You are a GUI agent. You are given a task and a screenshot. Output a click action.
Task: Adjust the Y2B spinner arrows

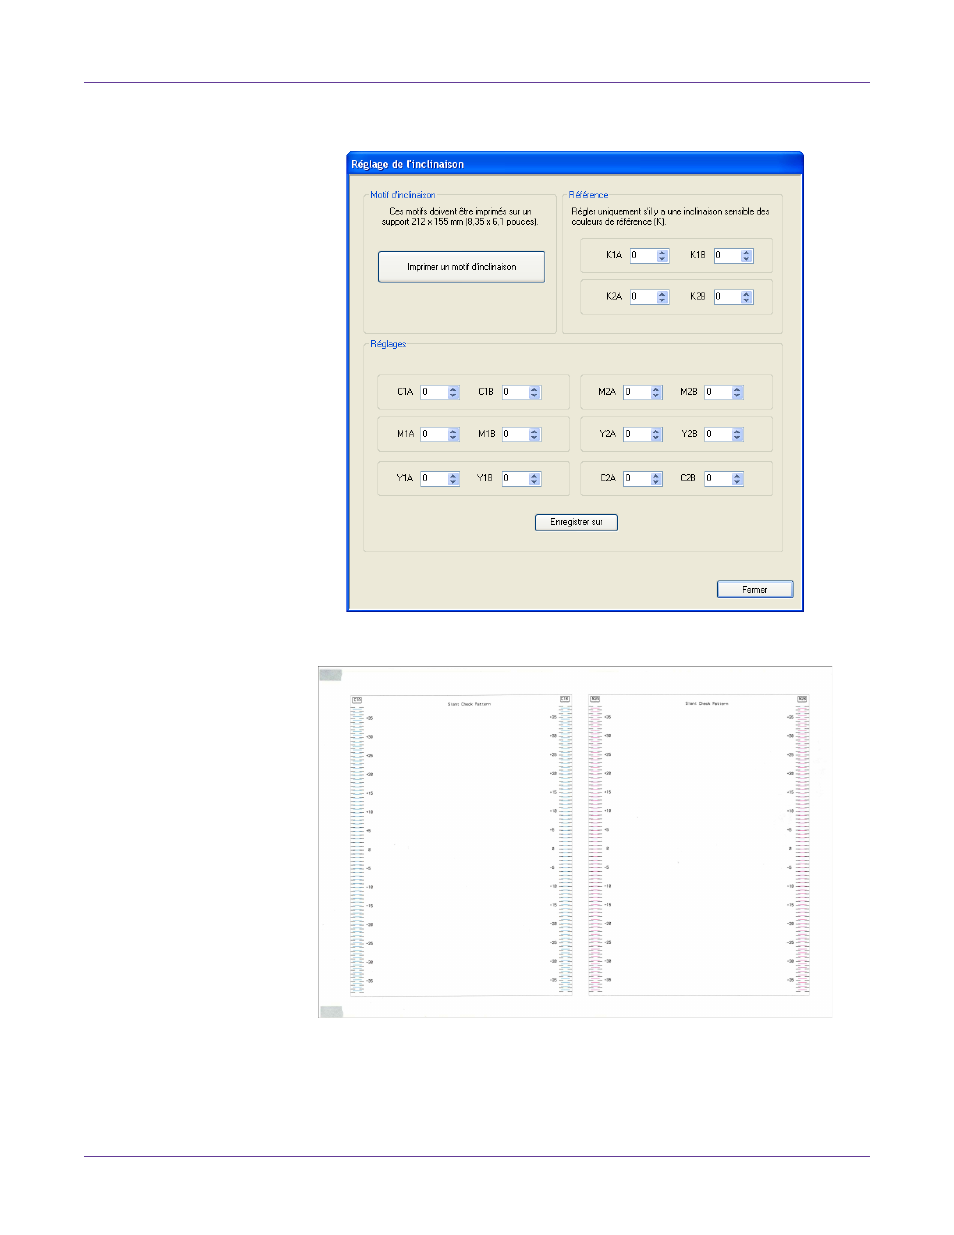[x=737, y=434]
